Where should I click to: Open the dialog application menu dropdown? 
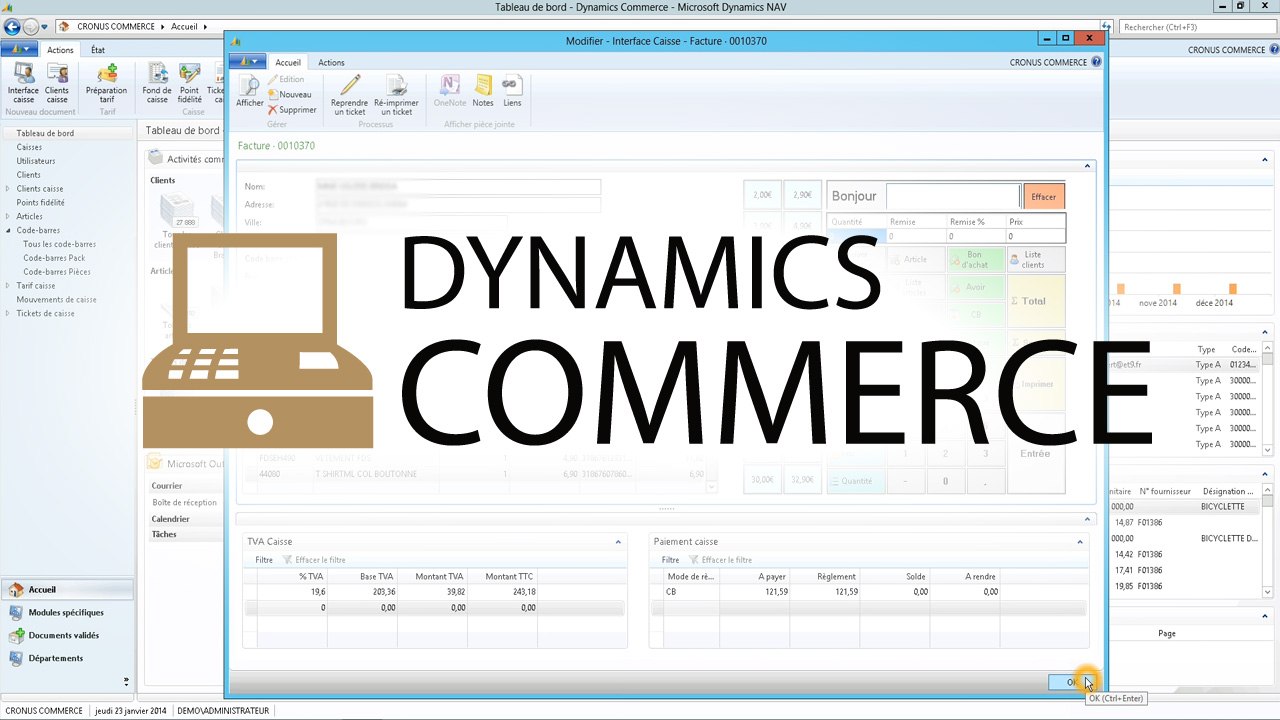coord(247,62)
